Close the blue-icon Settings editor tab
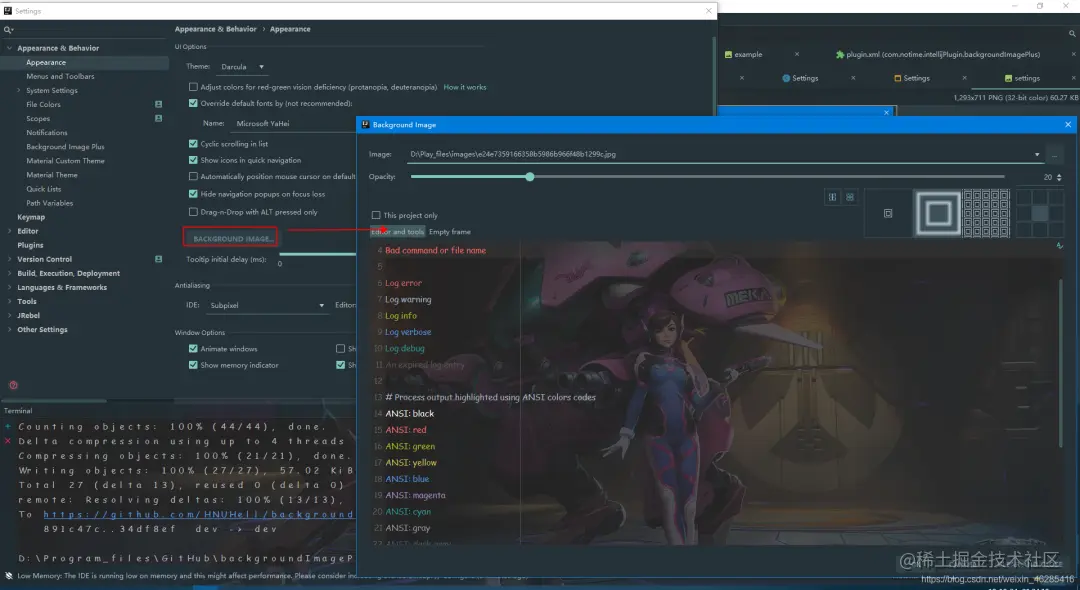The width and height of the screenshot is (1080, 590). (x=853, y=78)
